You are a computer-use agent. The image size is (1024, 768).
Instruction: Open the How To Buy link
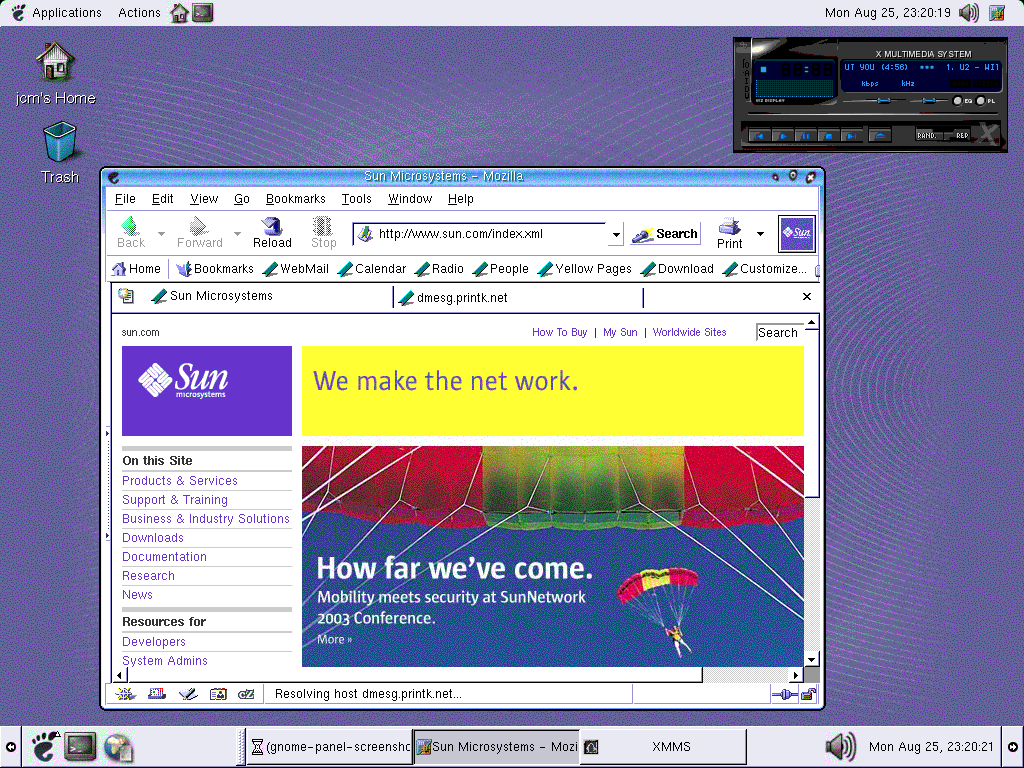click(560, 332)
